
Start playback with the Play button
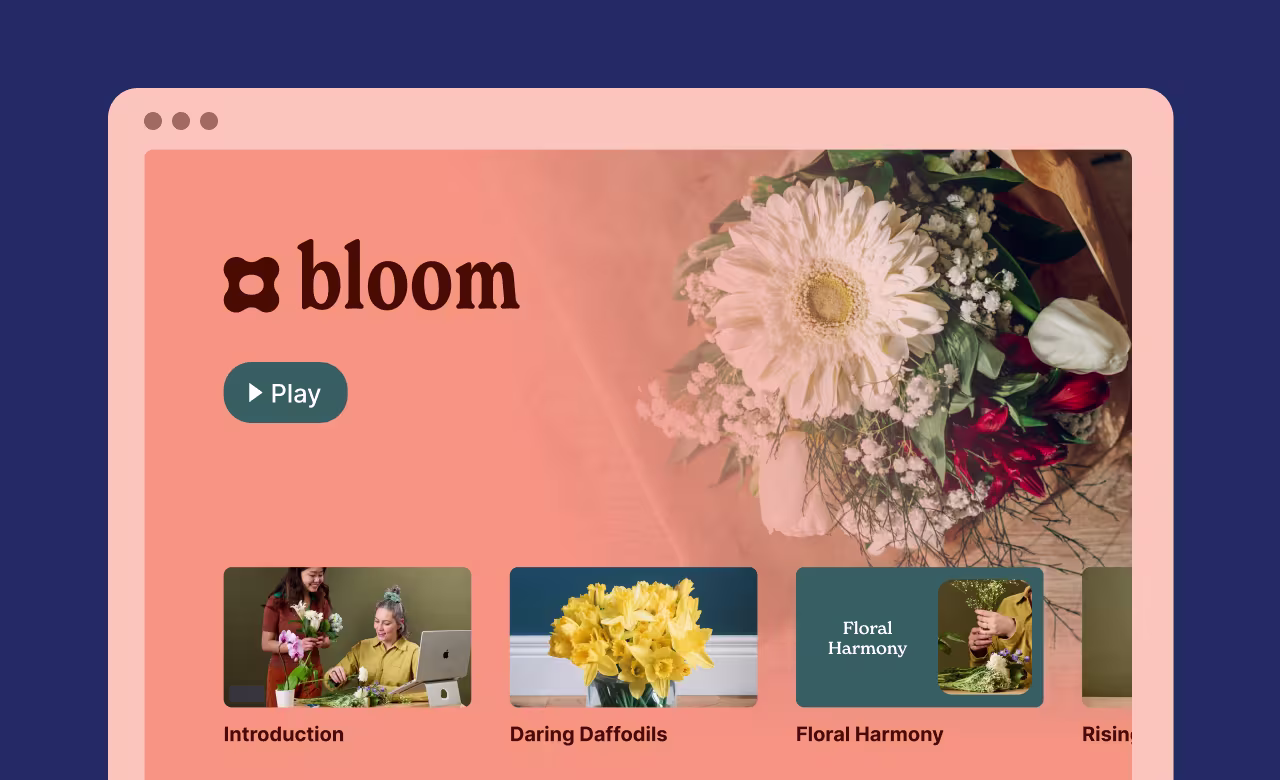pos(285,392)
